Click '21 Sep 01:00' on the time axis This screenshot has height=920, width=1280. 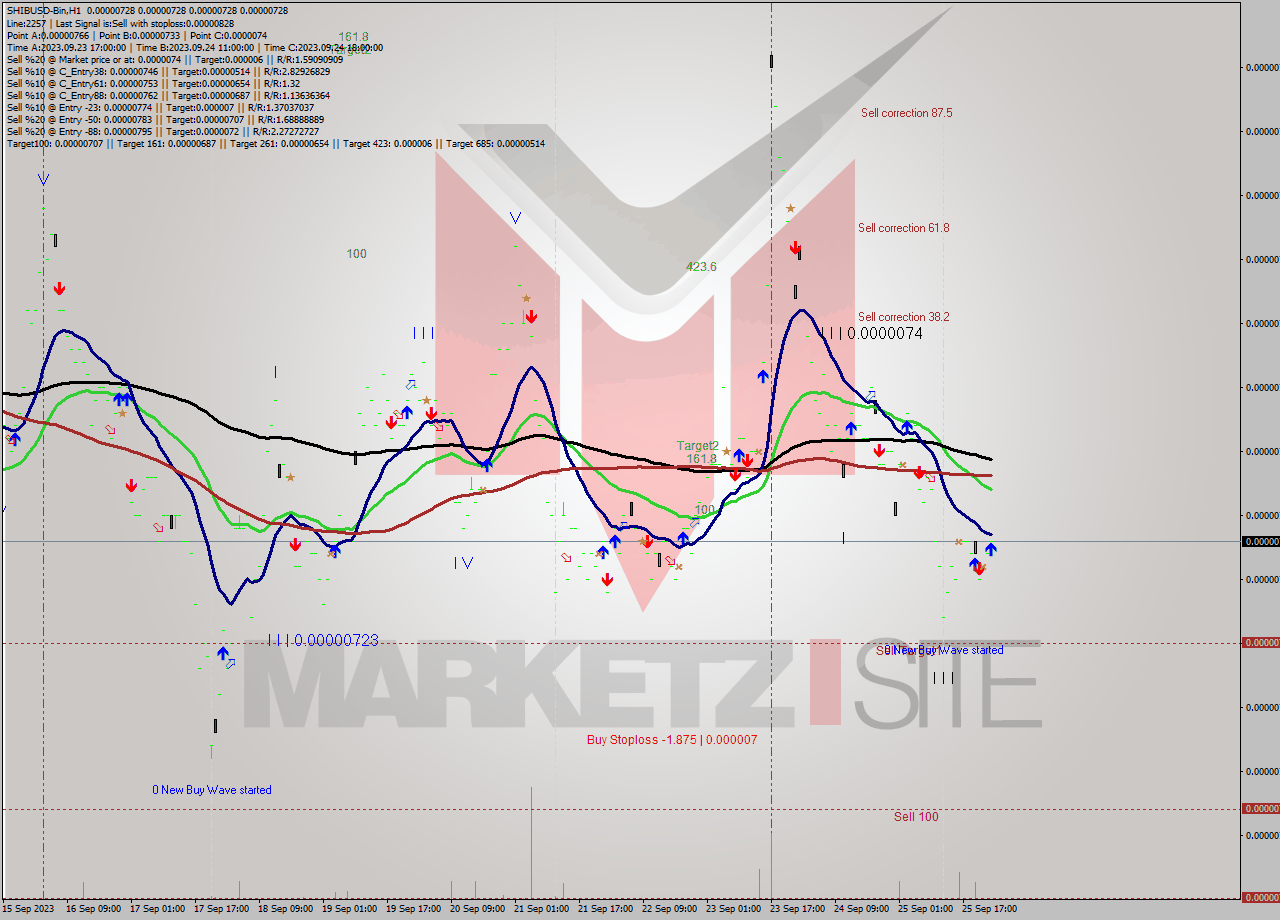point(541,909)
